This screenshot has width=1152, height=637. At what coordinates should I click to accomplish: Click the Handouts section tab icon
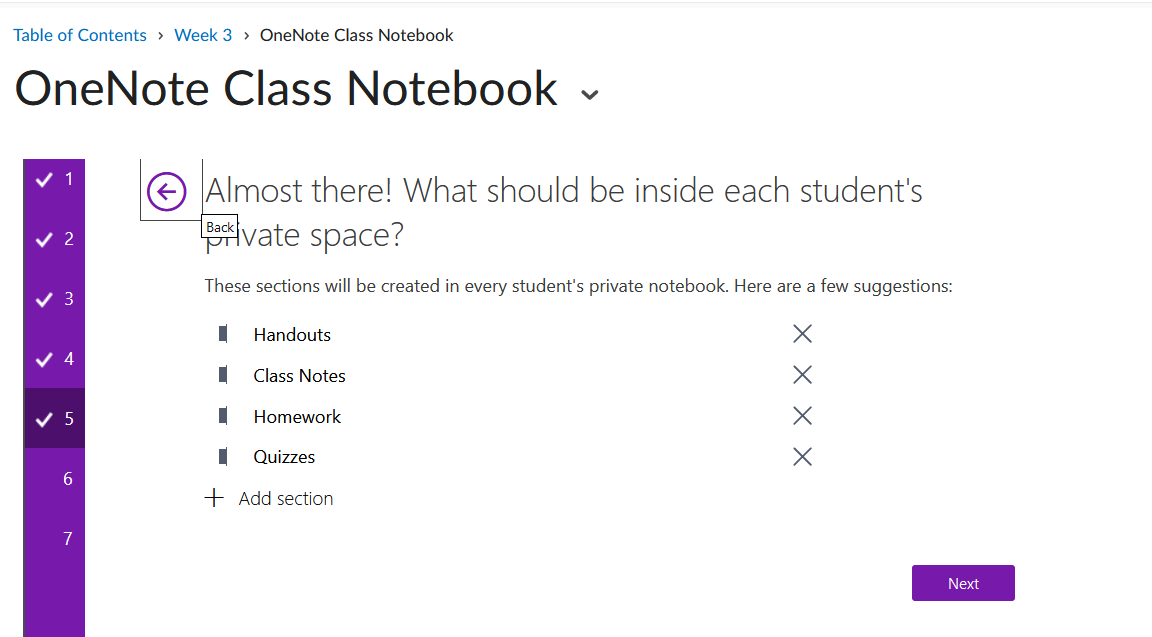pos(223,334)
